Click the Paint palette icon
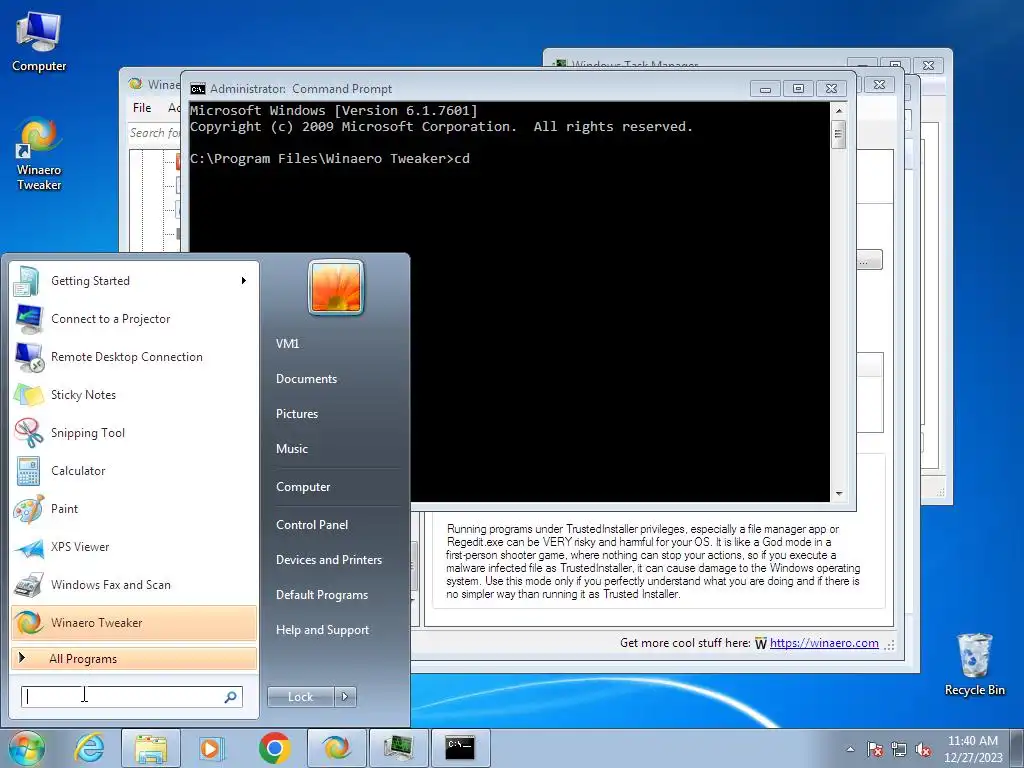Viewport: 1024px width, 768px height. point(27,509)
